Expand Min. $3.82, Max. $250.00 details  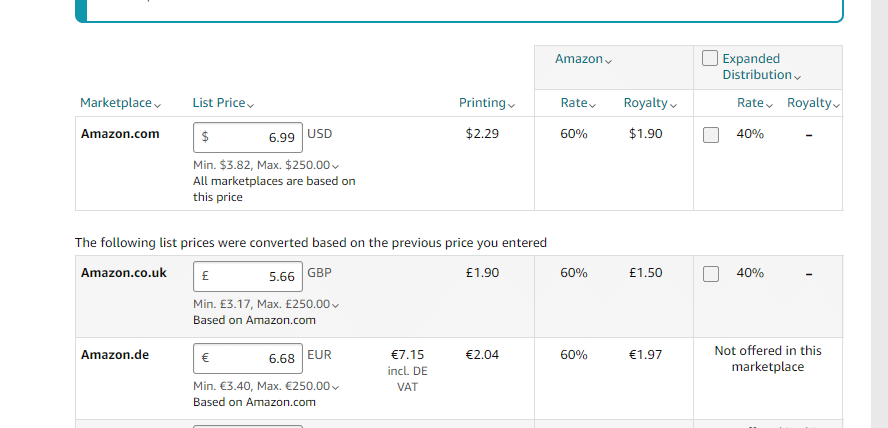(266, 165)
